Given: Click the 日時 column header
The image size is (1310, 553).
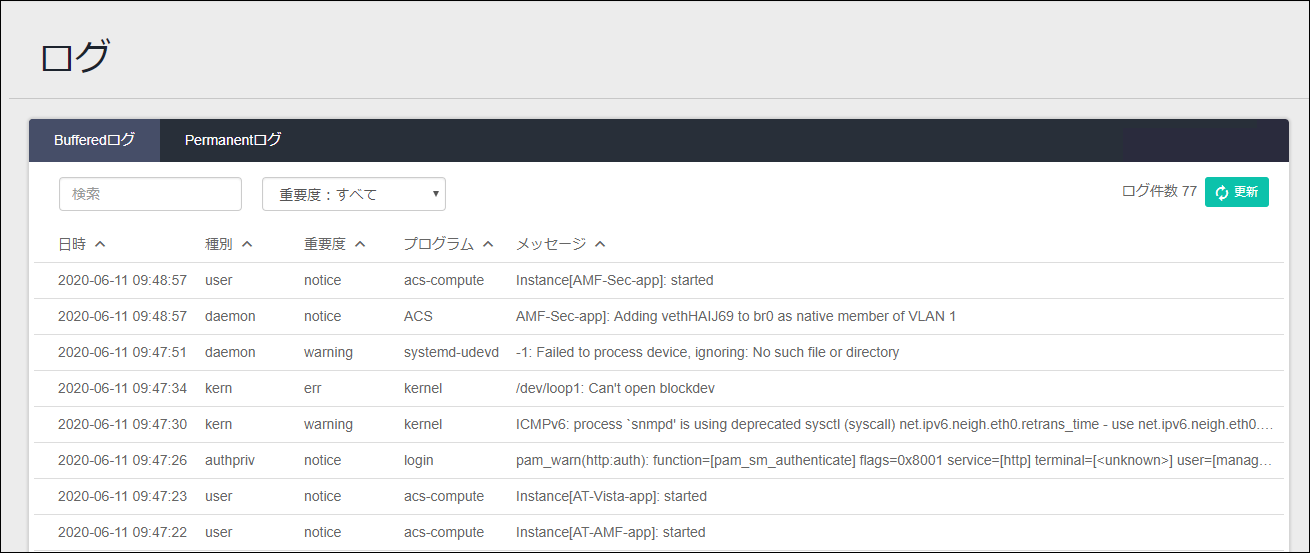Looking at the screenshot, I should point(72,244).
